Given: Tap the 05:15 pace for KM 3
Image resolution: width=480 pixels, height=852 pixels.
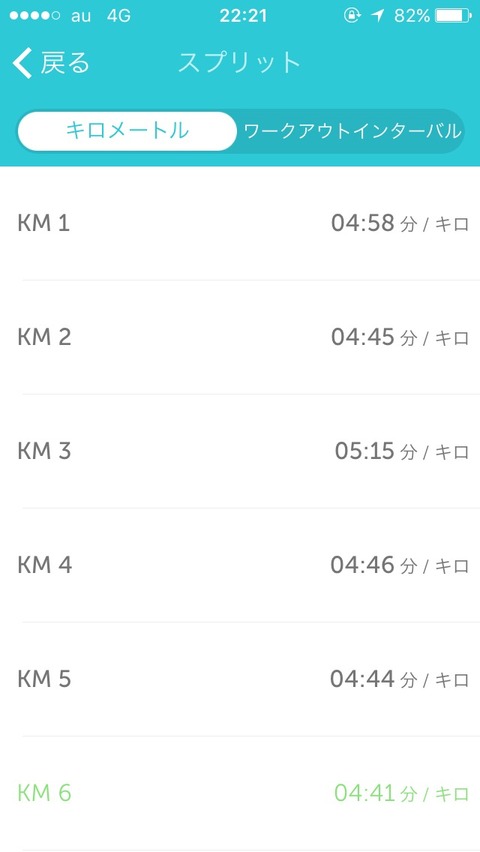Looking at the screenshot, I should [x=364, y=451].
